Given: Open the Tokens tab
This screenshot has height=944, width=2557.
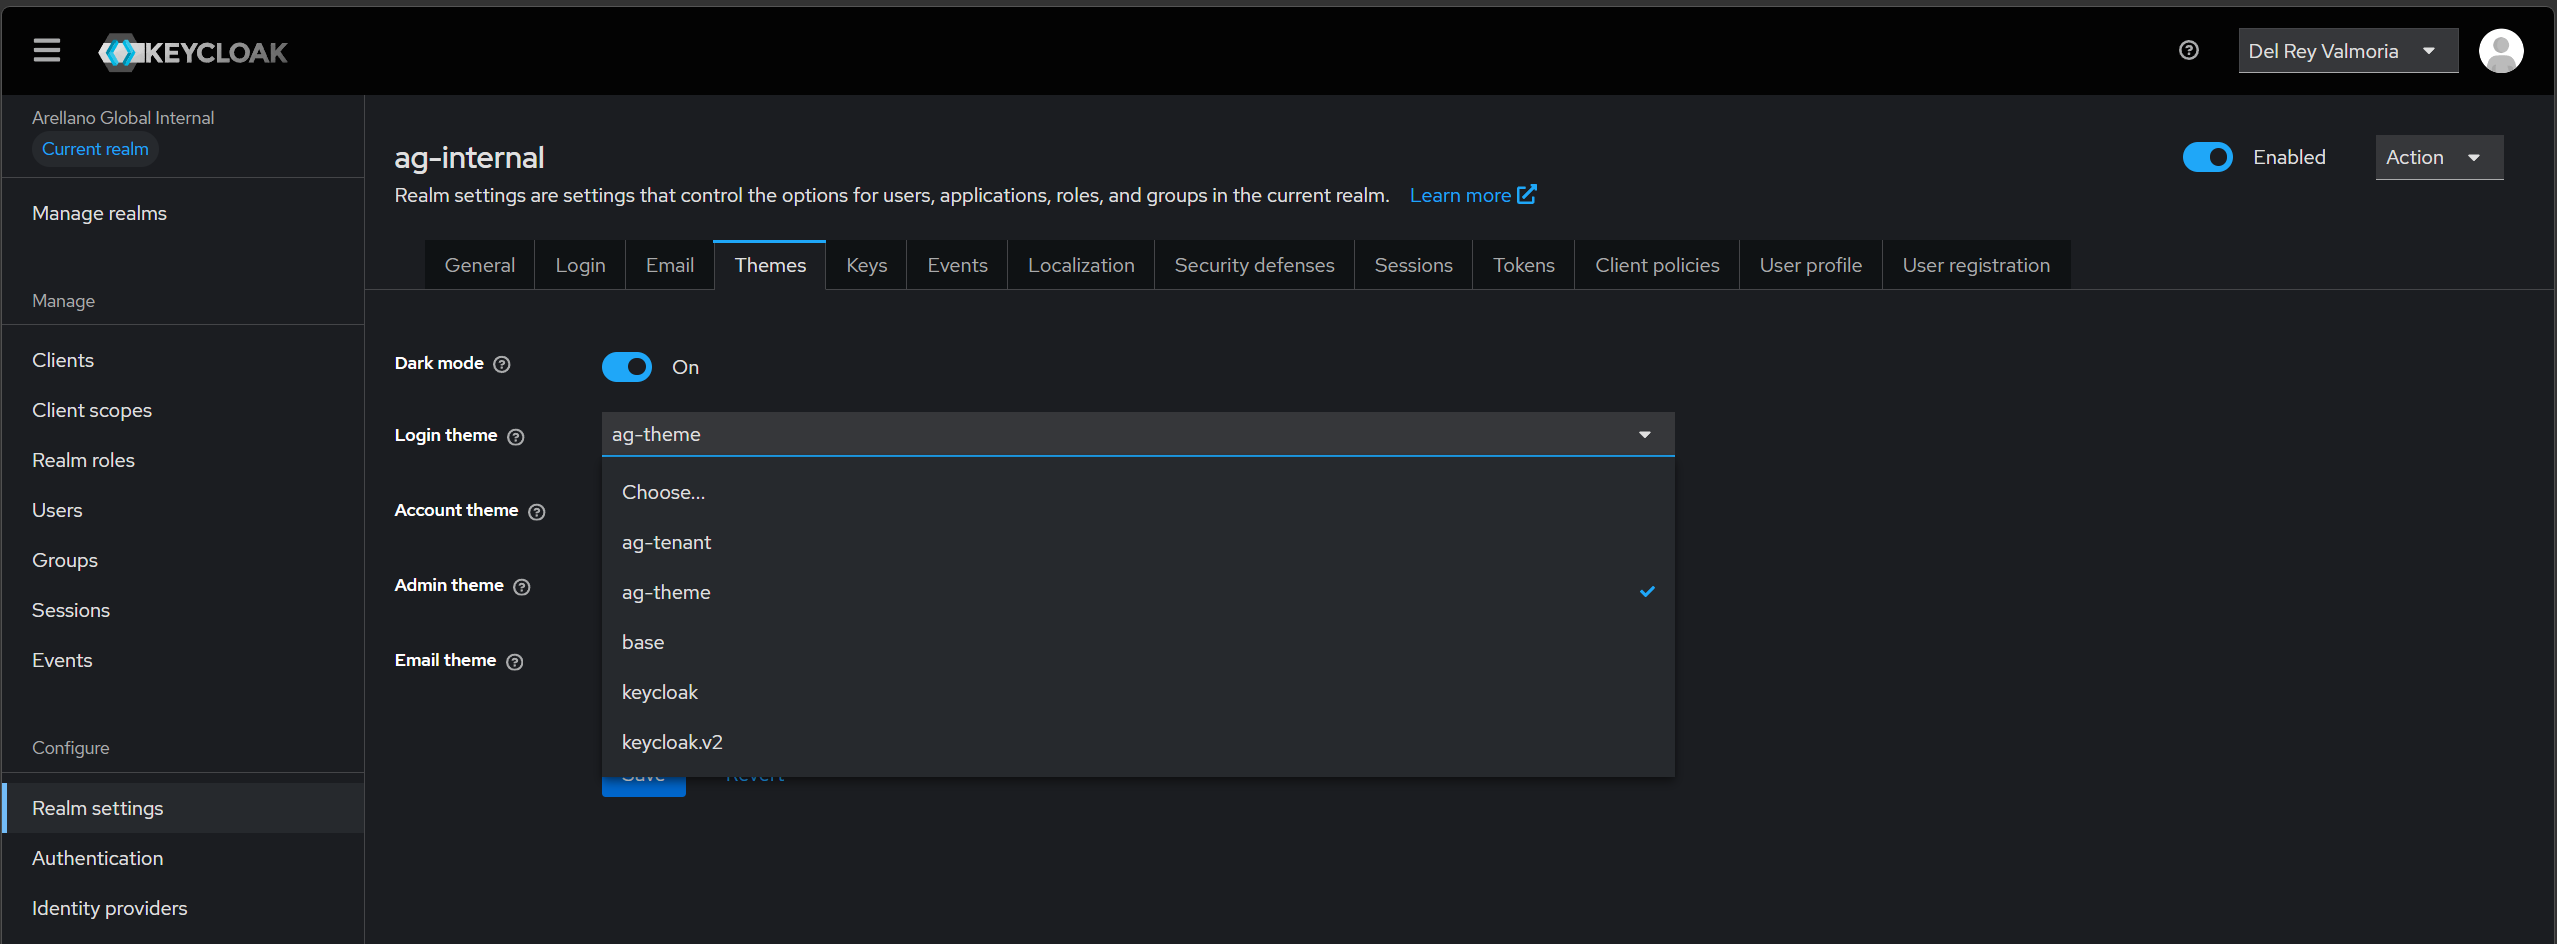Looking at the screenshot, I should pos(1523,265).
